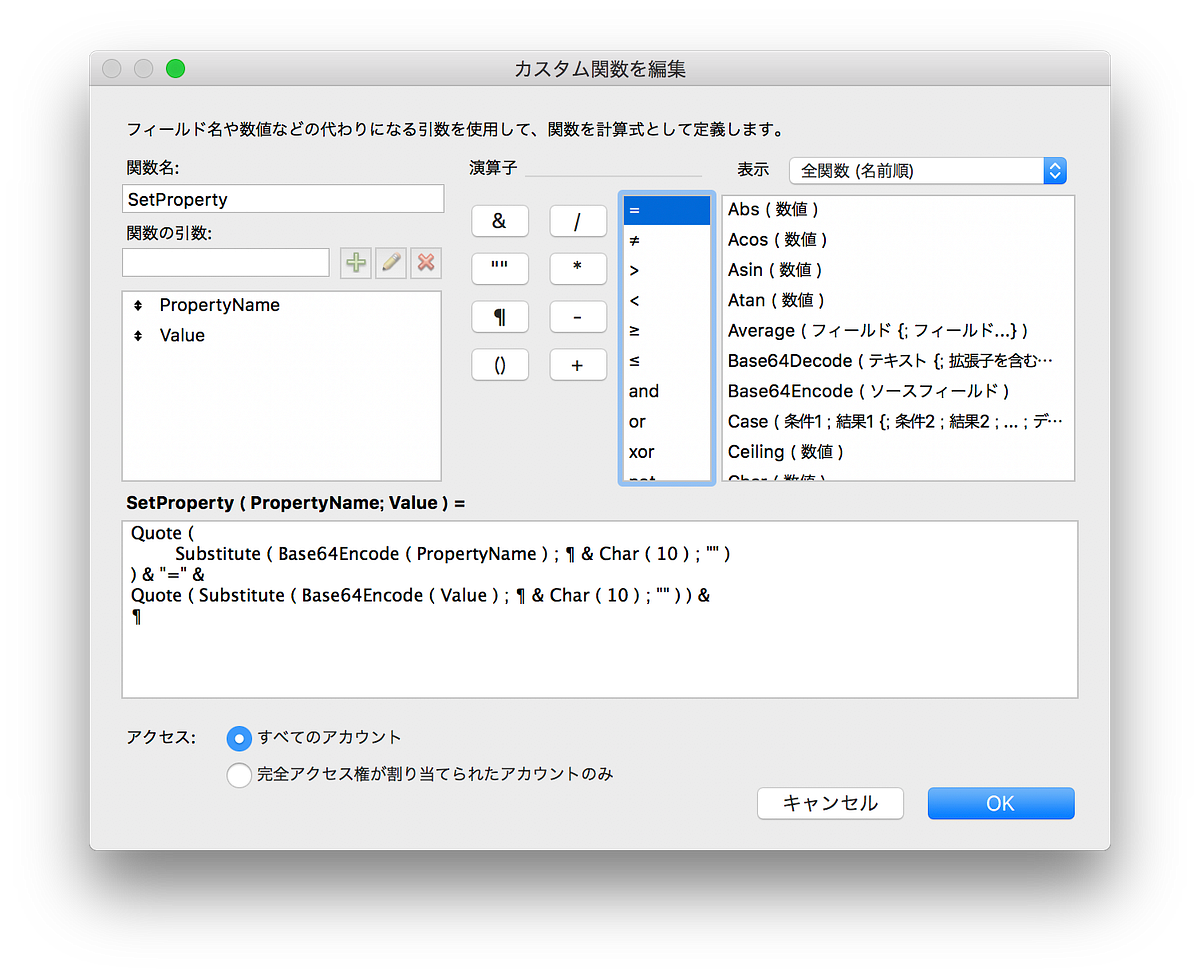The image size is (1200, 978).
Task: Select the "and" operator in the operator list
Action: (644, 391)
